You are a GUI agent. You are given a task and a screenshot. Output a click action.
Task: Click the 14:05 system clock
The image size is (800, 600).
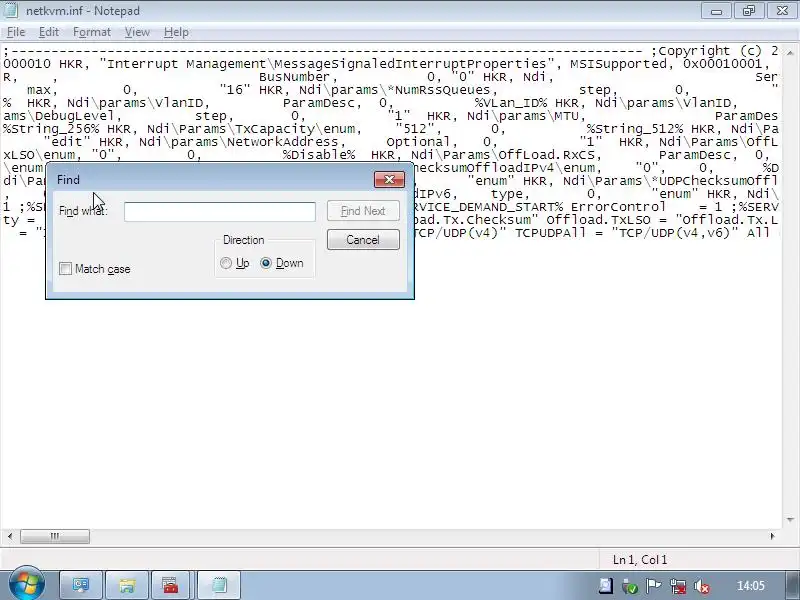coord(751,586)
